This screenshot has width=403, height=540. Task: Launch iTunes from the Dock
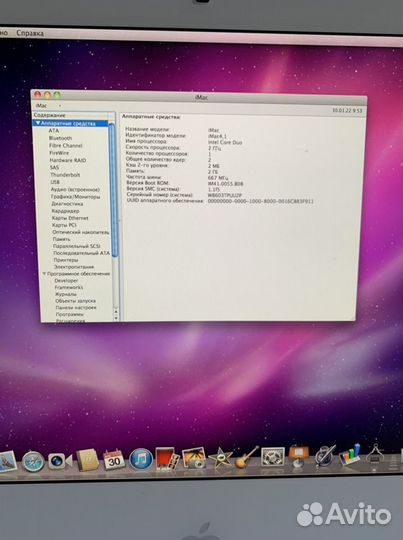coord(141,459)
